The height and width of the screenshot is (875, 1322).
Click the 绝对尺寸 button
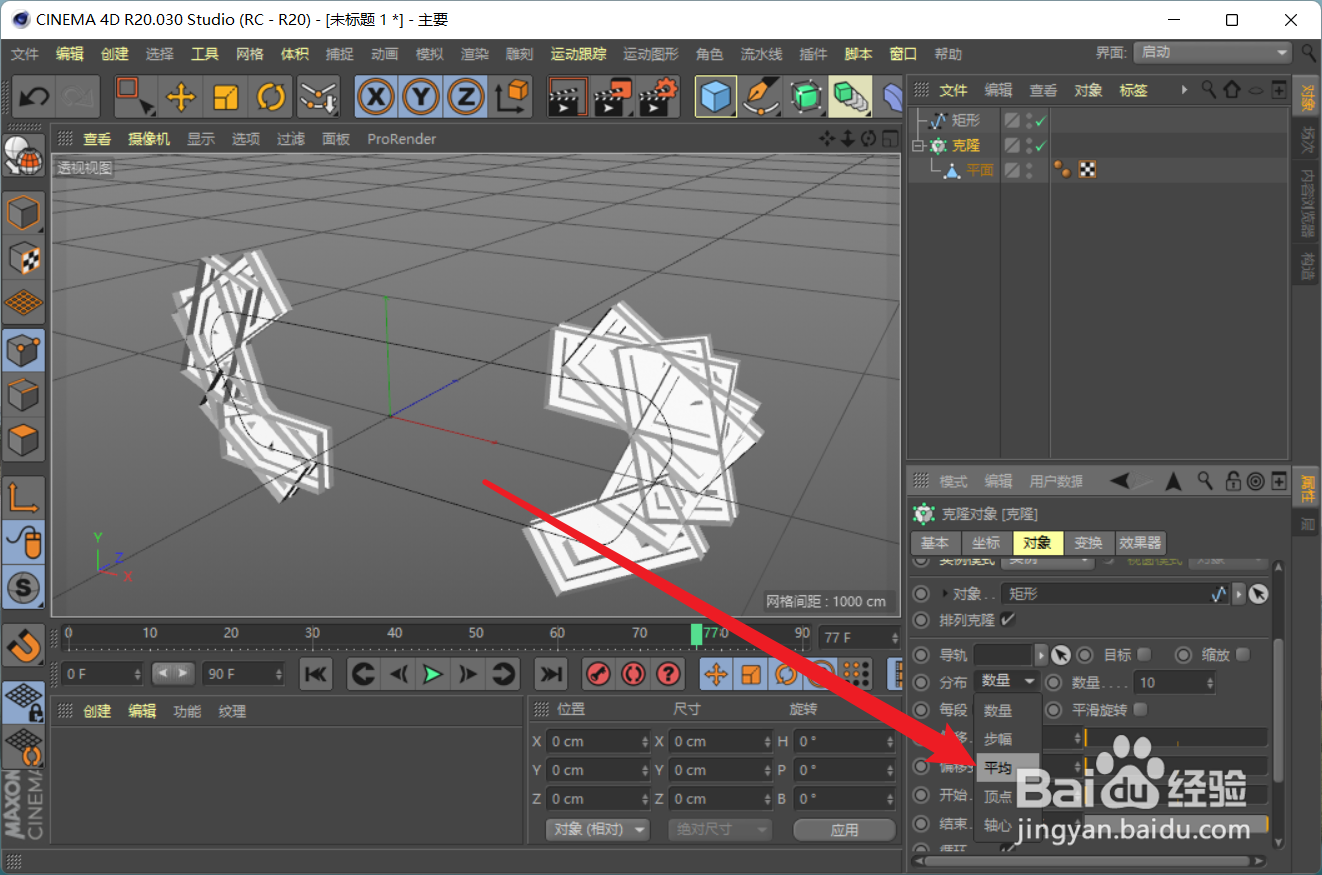coord(719,829)
